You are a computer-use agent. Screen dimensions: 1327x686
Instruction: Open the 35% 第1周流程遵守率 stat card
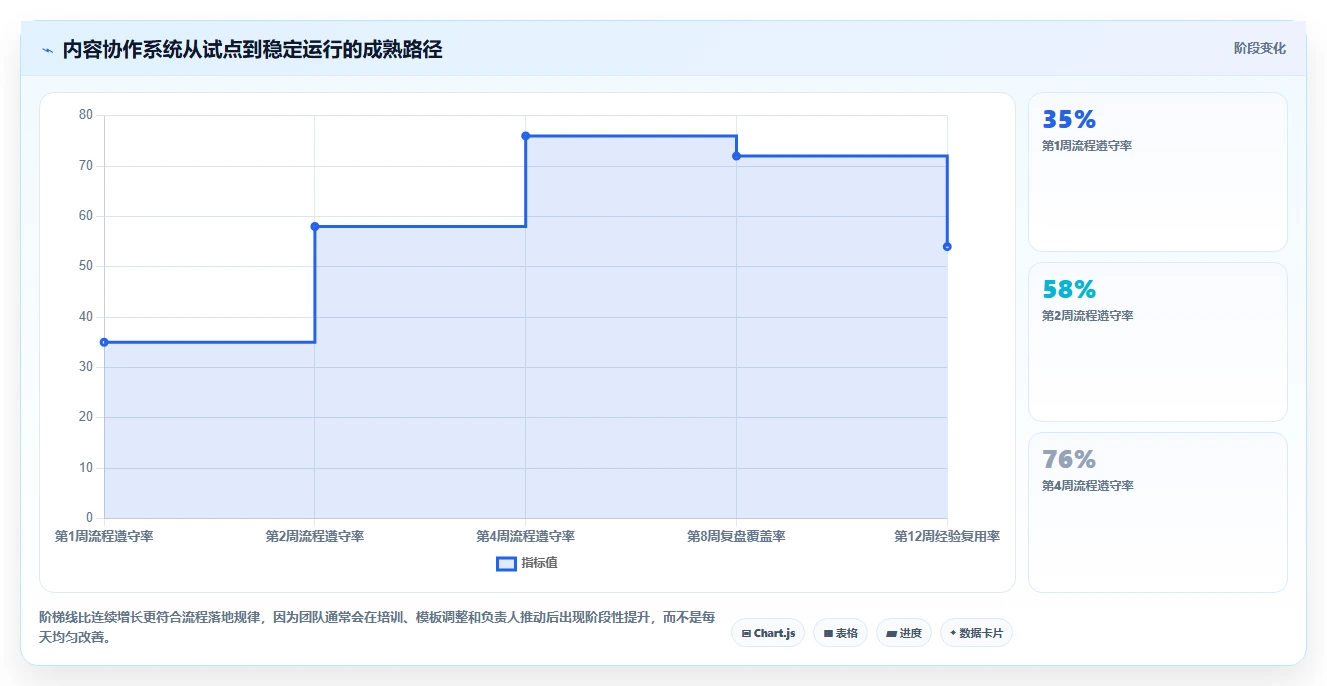[x=1157, y=172]
